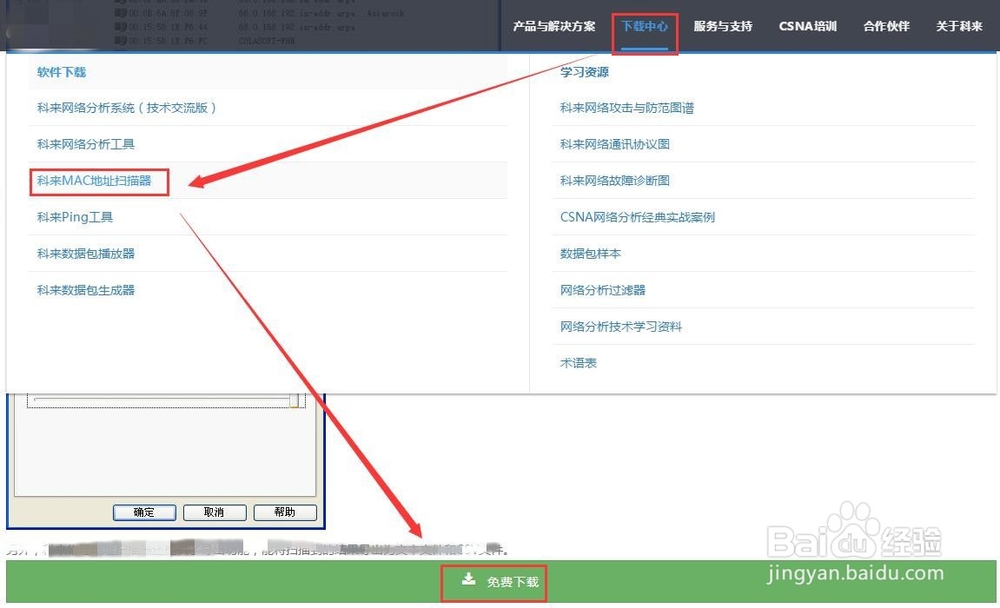This screenshot has height=608, width=1000.
Task: Open the 术语表 link
Action: tap(578, 362)
